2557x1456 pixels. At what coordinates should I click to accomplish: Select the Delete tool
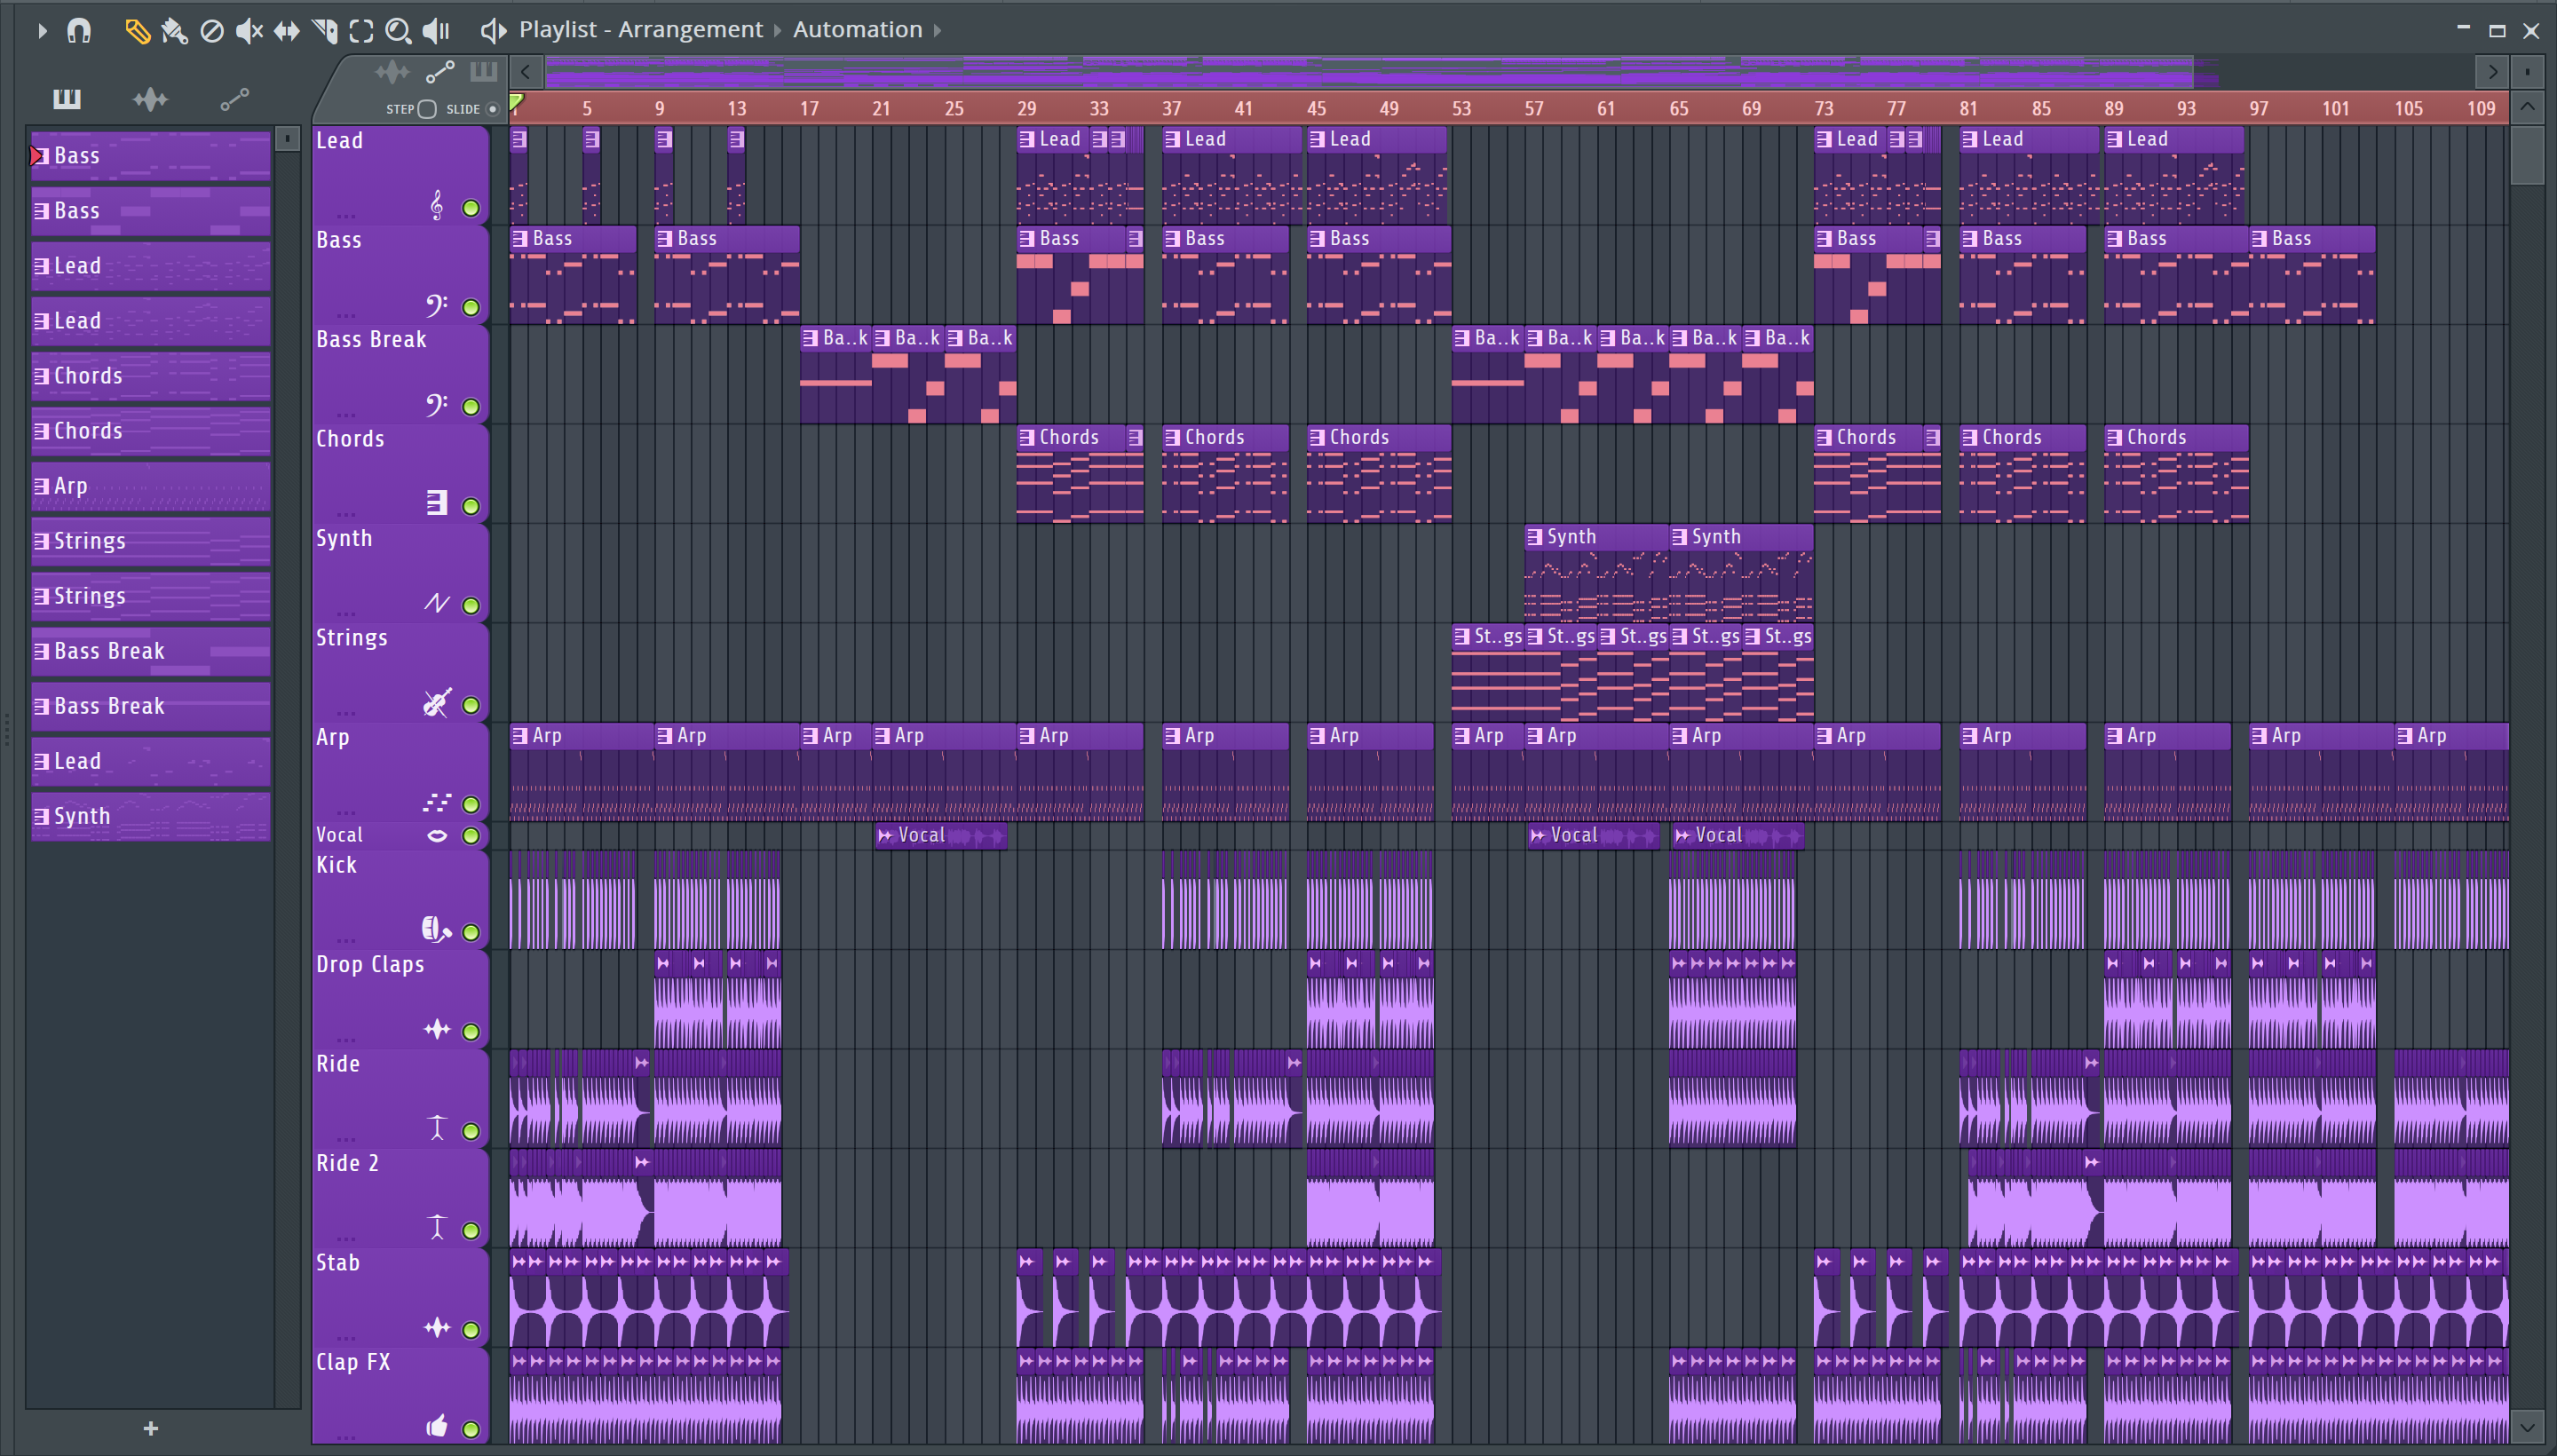[211, 31]
